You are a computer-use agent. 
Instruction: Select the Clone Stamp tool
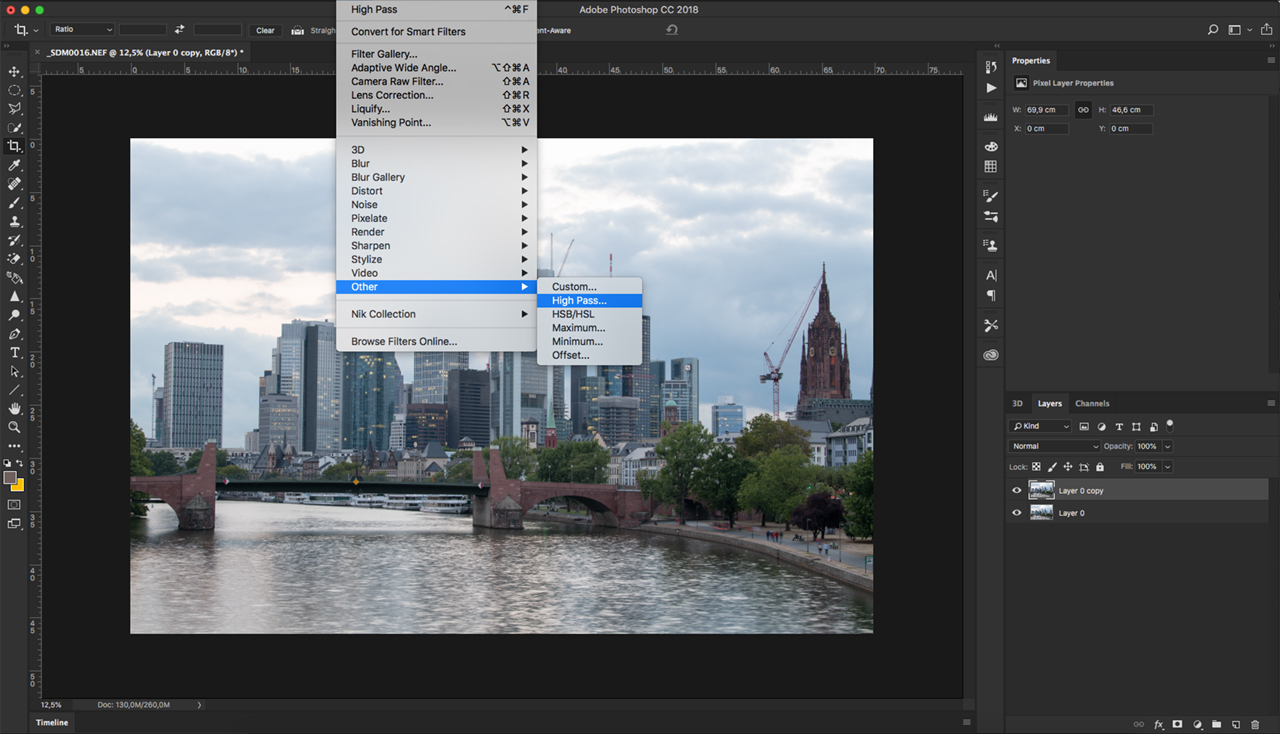[x=15, y=221]
